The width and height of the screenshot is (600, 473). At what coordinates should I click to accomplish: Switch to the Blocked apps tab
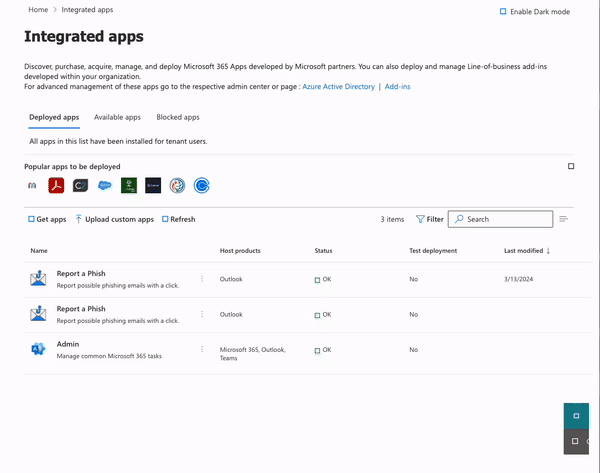(178, 117)
